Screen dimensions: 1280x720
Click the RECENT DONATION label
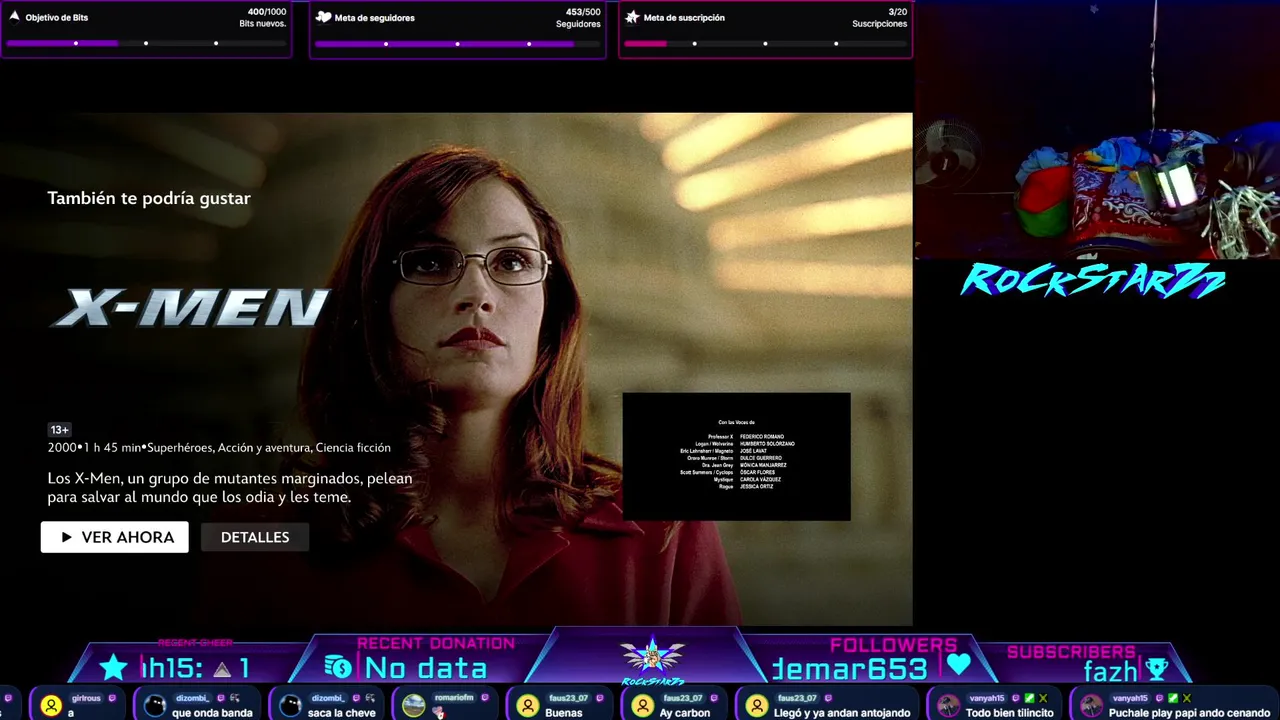tap(436, 644)
